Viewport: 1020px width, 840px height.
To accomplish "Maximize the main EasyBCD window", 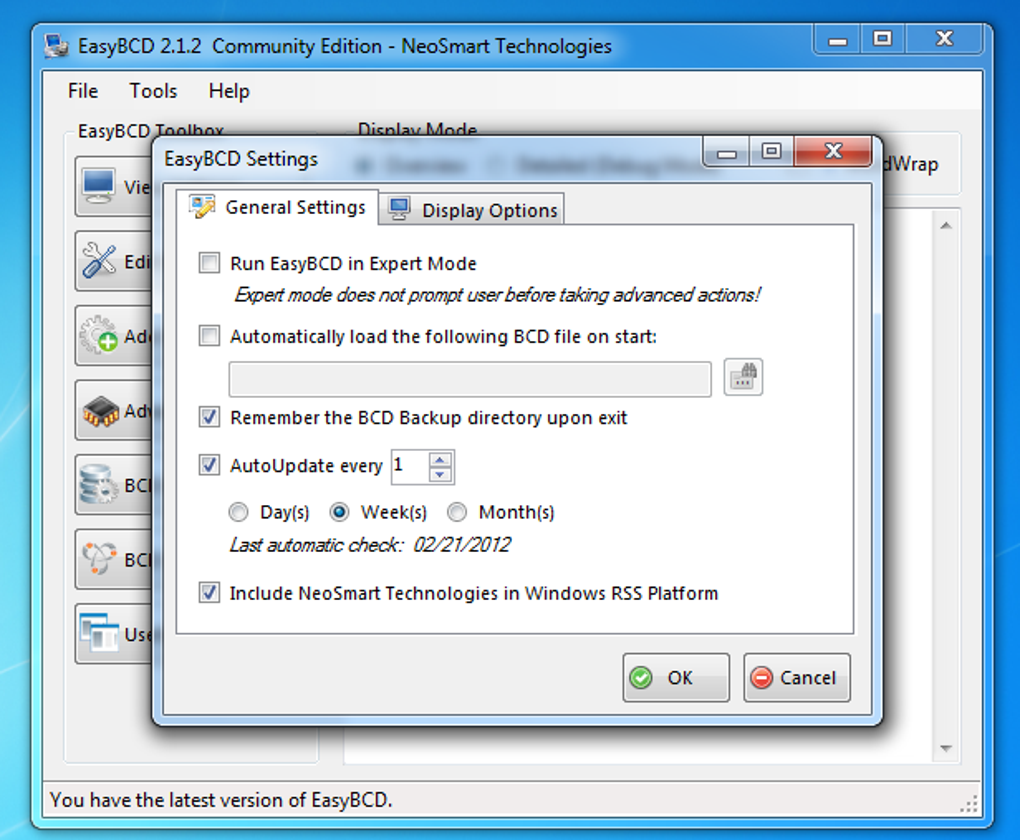I will click(883, 40).
